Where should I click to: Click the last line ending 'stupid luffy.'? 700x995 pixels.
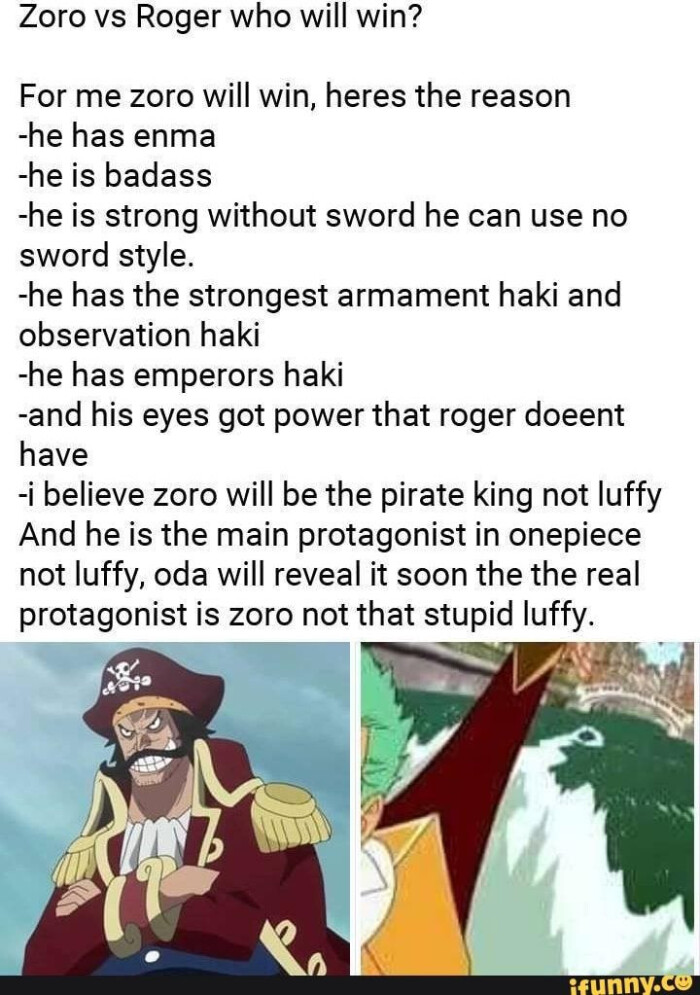coord(307,614)
